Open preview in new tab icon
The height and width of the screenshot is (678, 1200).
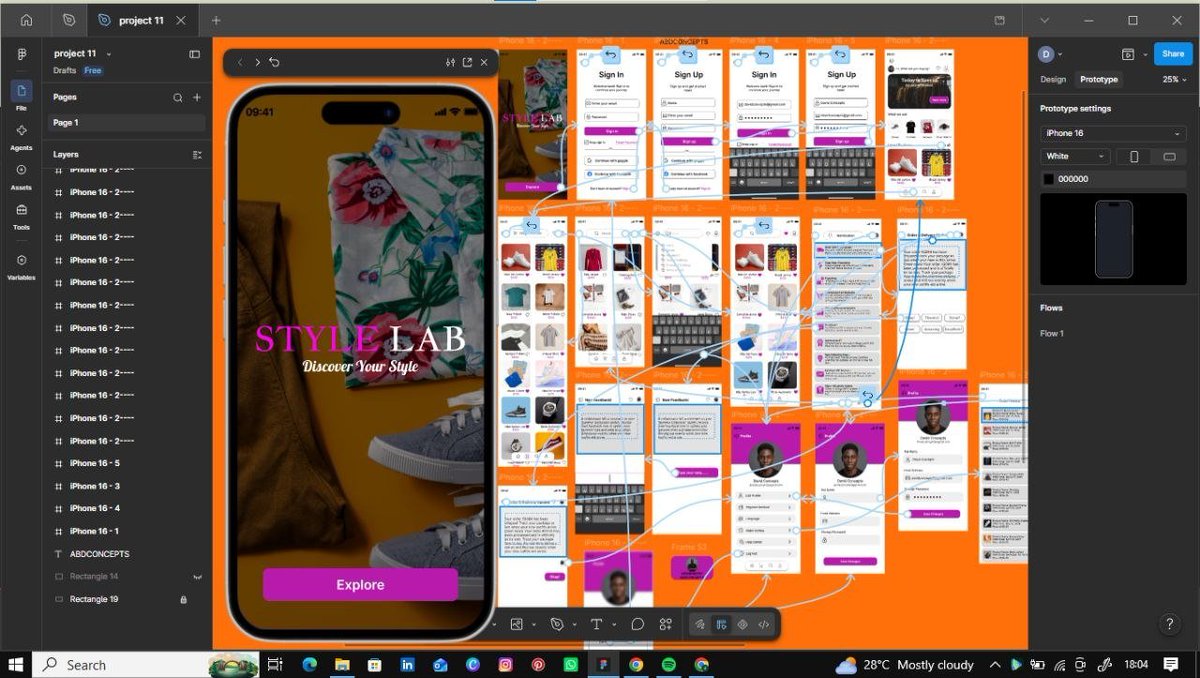[467, 62]
